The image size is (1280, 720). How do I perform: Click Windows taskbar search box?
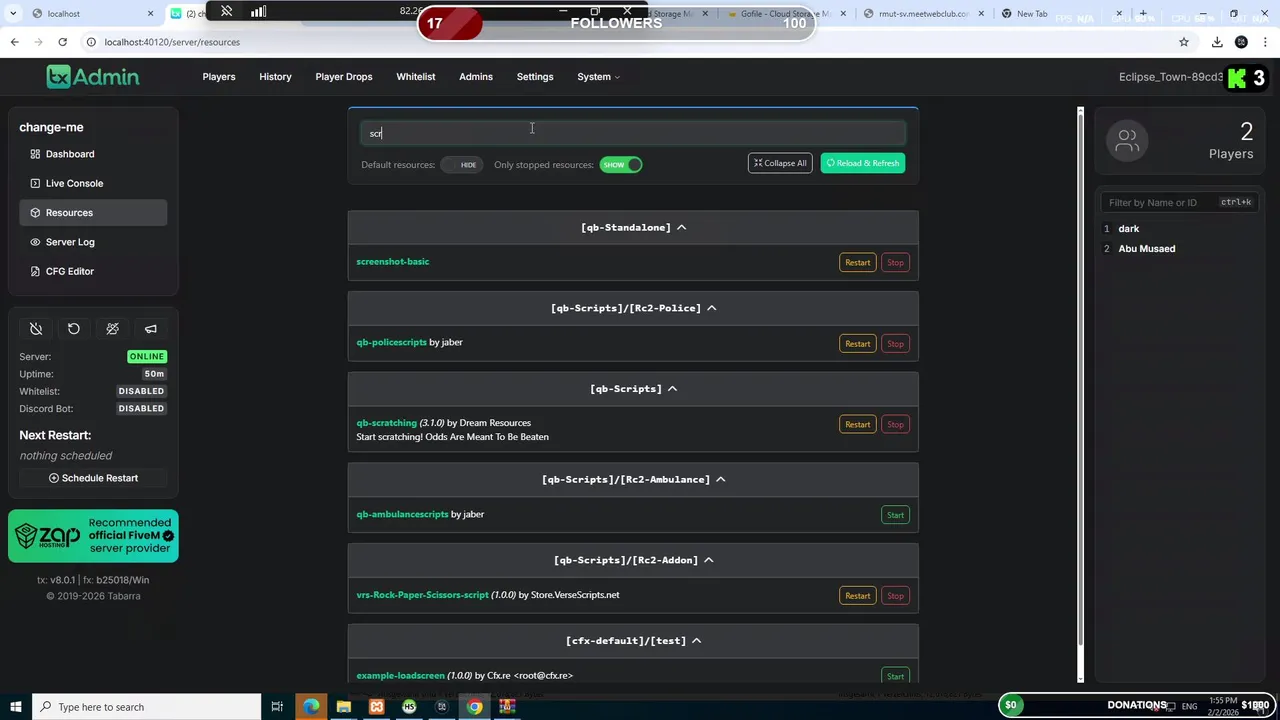coord(146,707)
